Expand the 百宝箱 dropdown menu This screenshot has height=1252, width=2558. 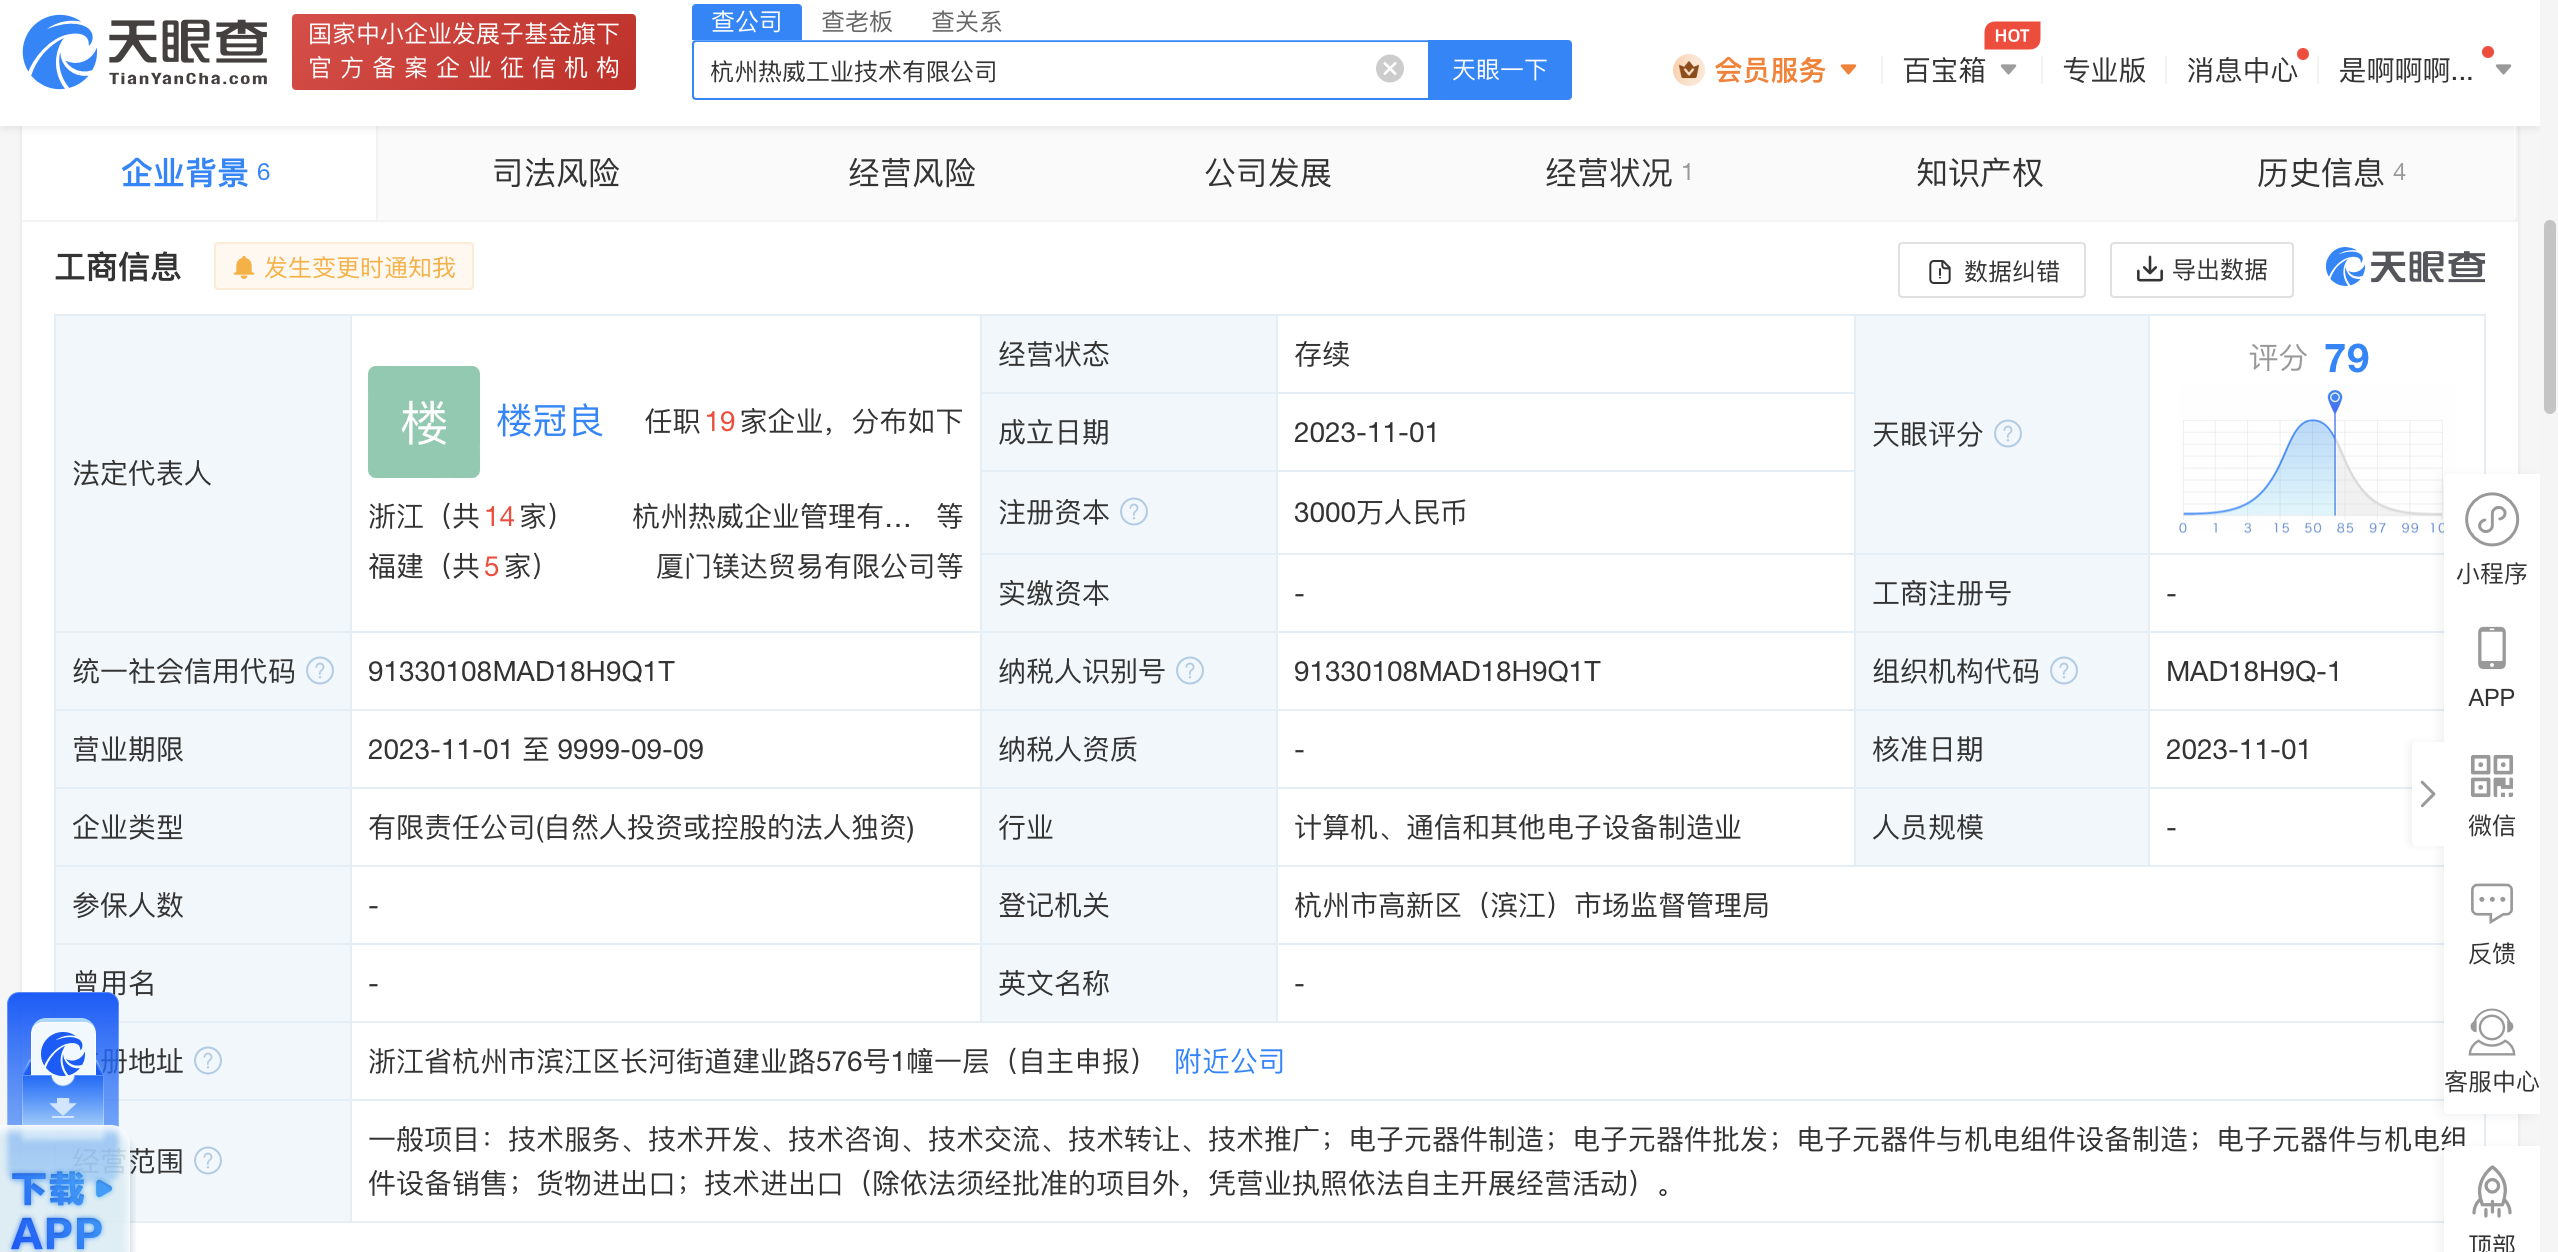pos(2008,70)
